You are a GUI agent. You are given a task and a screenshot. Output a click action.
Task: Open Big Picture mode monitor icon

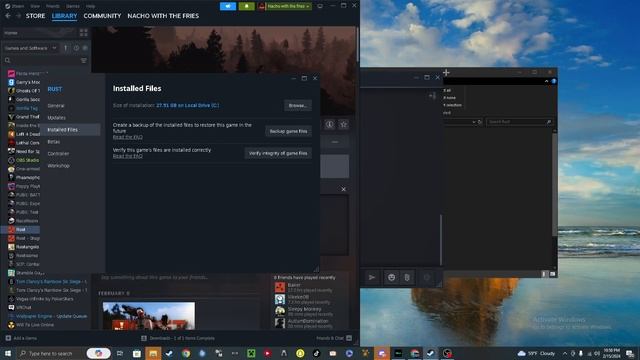(320, 6)
